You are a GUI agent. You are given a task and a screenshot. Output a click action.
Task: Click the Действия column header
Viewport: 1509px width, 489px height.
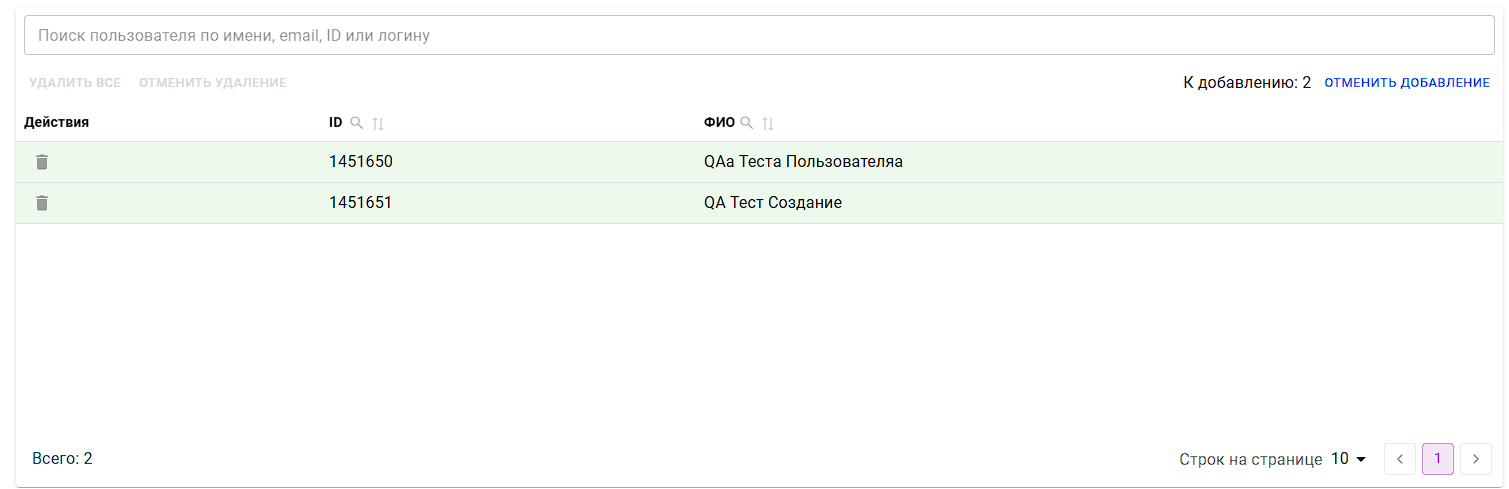(57, 123)
